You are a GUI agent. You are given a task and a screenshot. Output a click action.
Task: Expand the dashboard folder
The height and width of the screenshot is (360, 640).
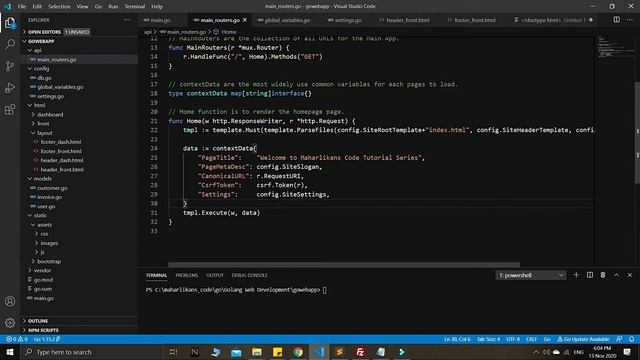(x=50, y=115)
